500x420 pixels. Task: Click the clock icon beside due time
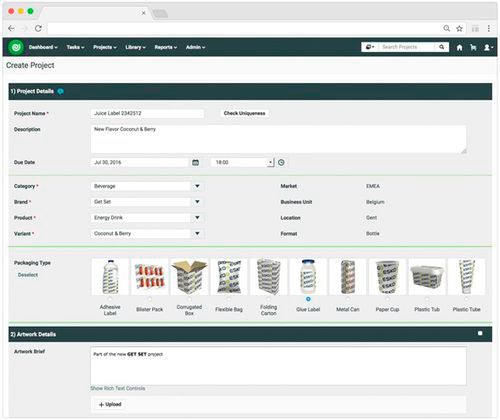[281, 163]
